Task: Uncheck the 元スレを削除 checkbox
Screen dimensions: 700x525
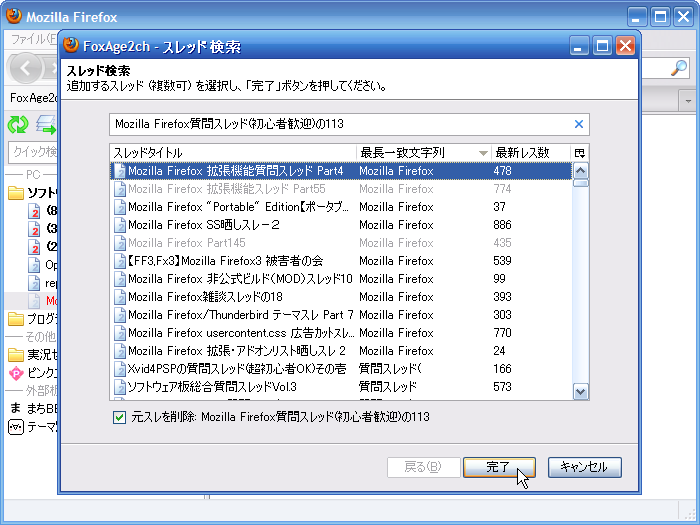Action: point(120,417)
